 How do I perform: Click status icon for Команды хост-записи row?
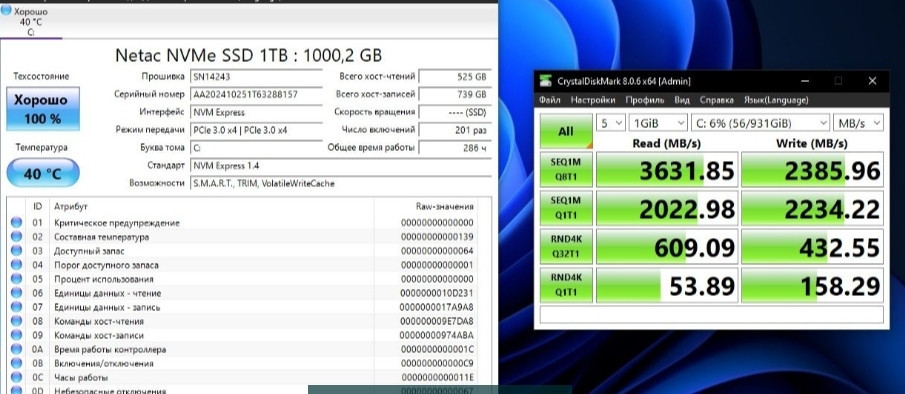16,335
